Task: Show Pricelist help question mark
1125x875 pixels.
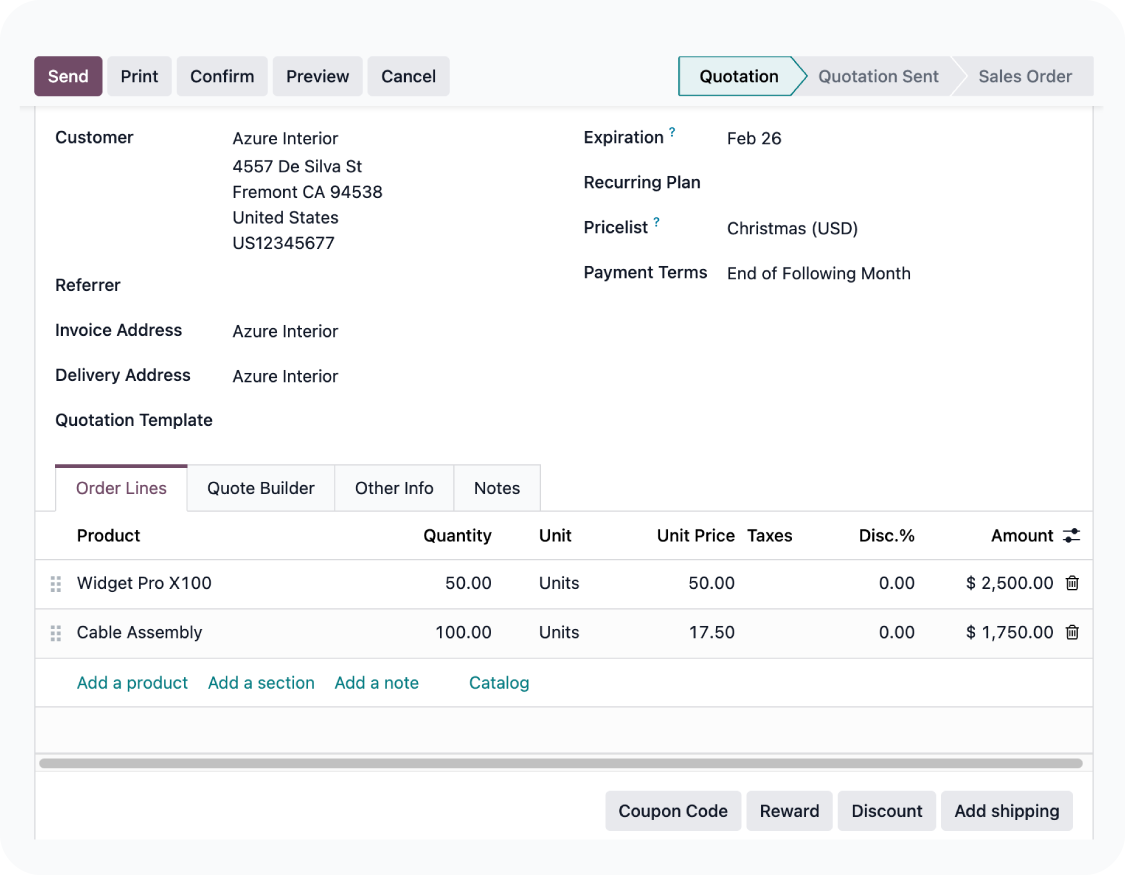Action: point(657,222)
